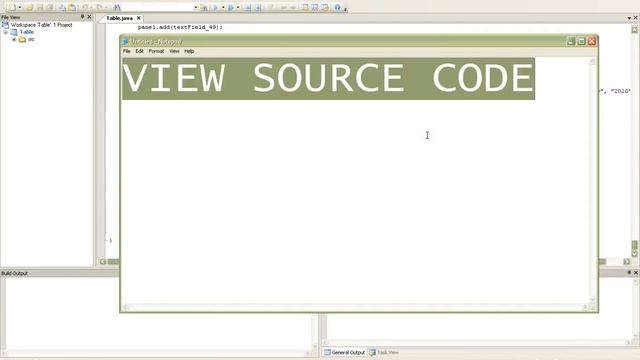Close the bottom-right output panel
The height and width of the screenshot is (360, 640).
[636, 272]
